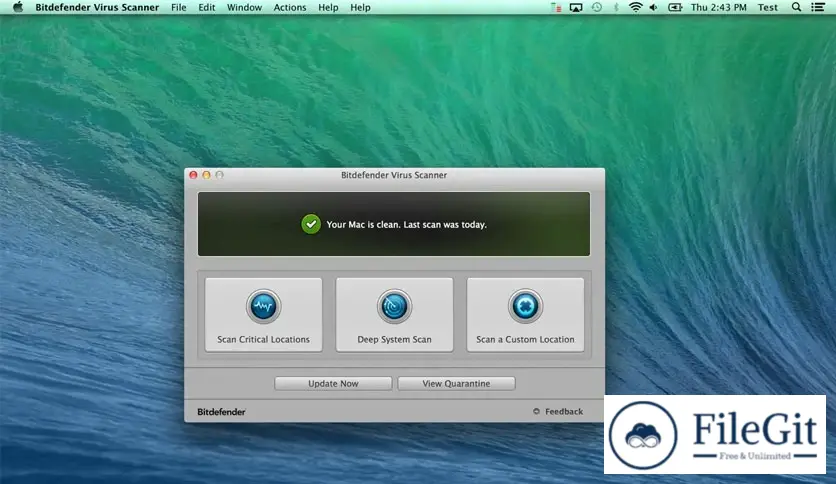Open Spotlight search in menu bar
The height and width of the screenshot is (484, 836).
click(796, 7)
